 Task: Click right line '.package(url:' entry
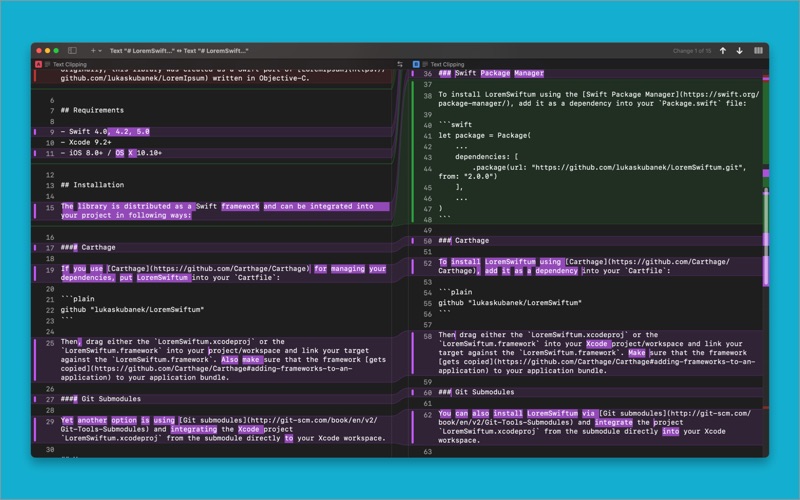pyautogui.click(x=592, y=172)
